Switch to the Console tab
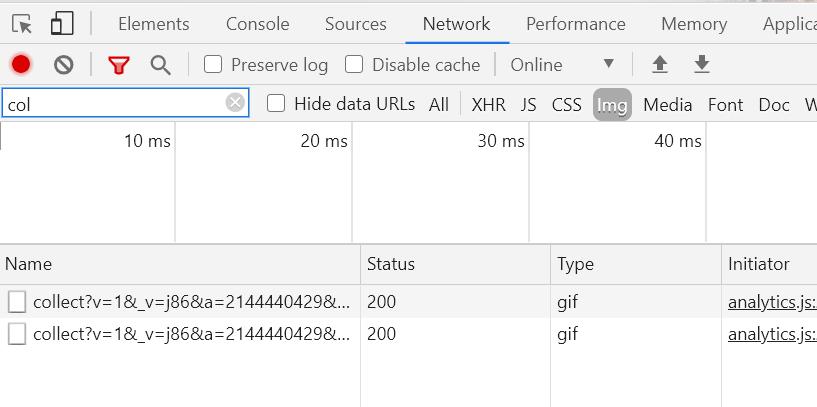This screenshot has height=407, width=817. pyautogui.click(x=257, y=24)
